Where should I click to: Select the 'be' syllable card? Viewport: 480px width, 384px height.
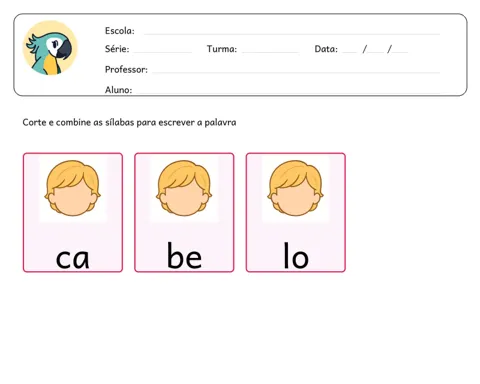pyautogui.click(x=184, y=213)
